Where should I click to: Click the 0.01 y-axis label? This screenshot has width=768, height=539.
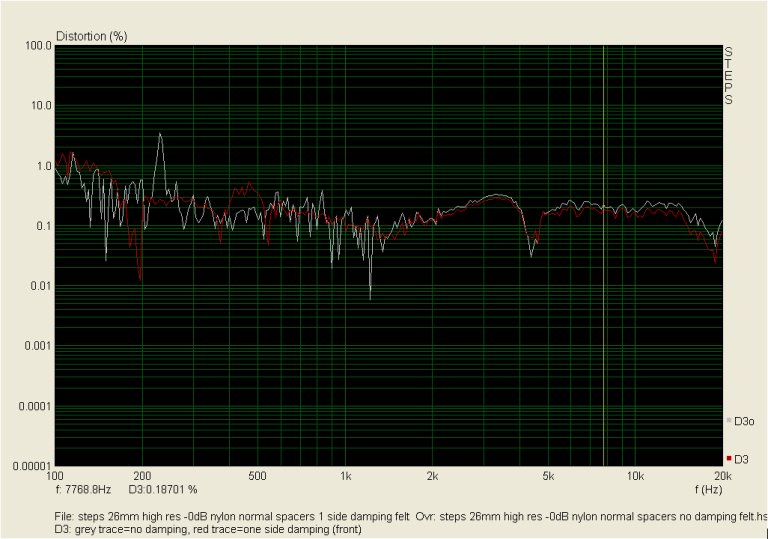click(41, 286)
